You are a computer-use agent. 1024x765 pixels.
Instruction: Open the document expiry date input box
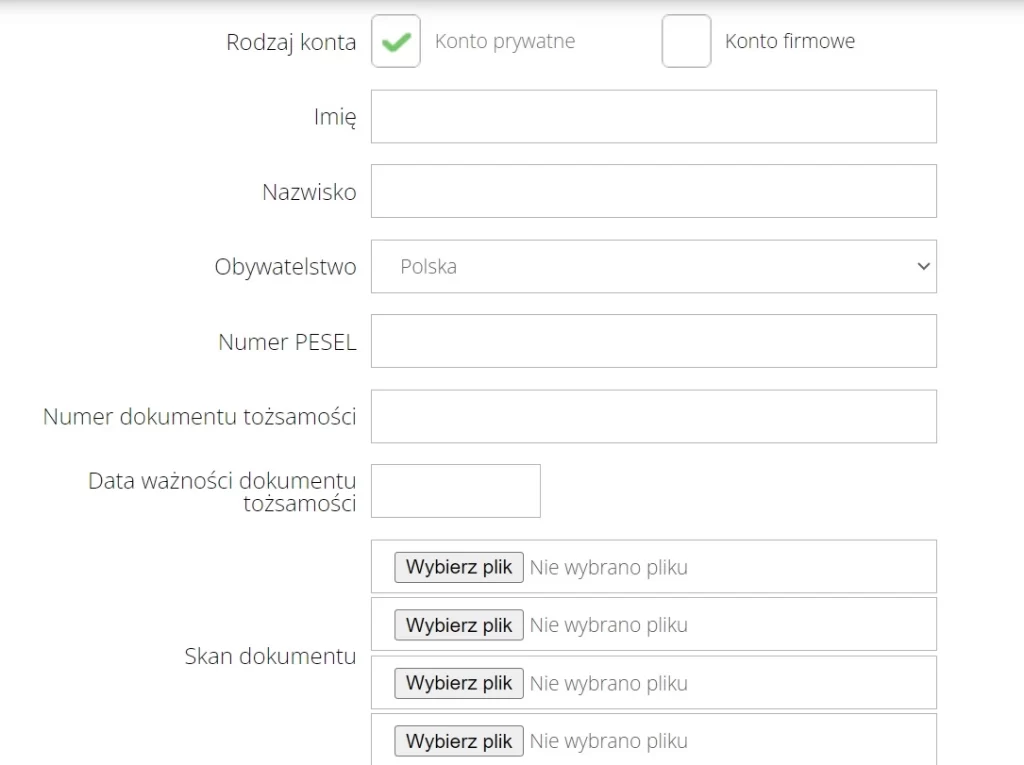tap(455, 491)
